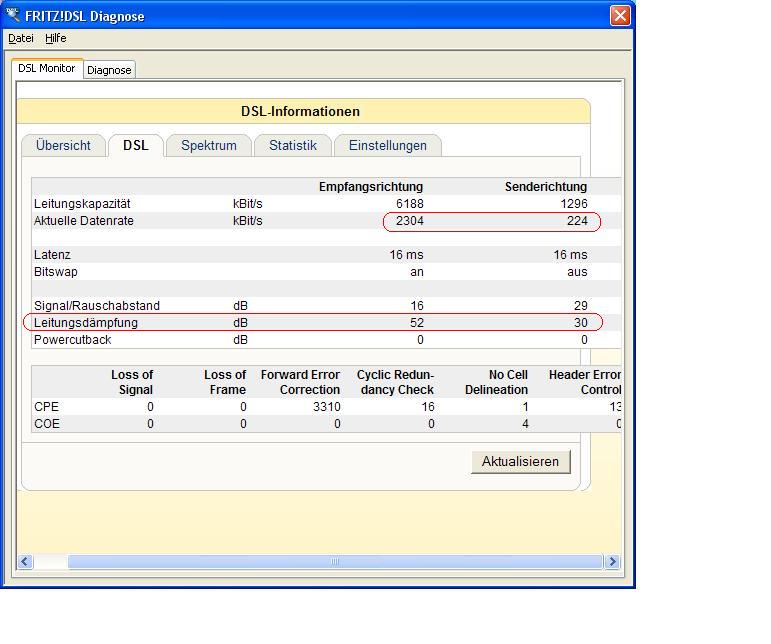Click the Leitungsdämpfung value 30
The image size is (771, 644).
[x=581, y=322]
